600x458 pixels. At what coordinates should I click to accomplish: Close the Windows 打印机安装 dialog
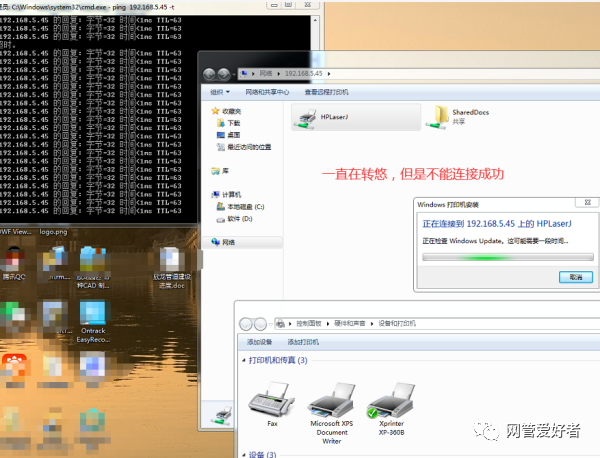[x=588, y=202]
